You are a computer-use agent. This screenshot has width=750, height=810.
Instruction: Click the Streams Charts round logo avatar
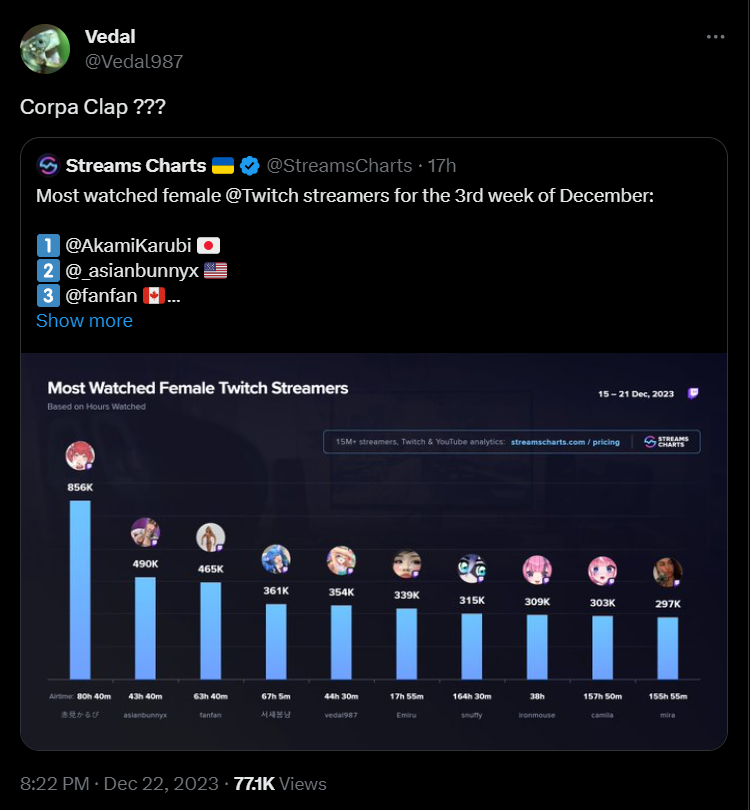click(x=47, y=166)
